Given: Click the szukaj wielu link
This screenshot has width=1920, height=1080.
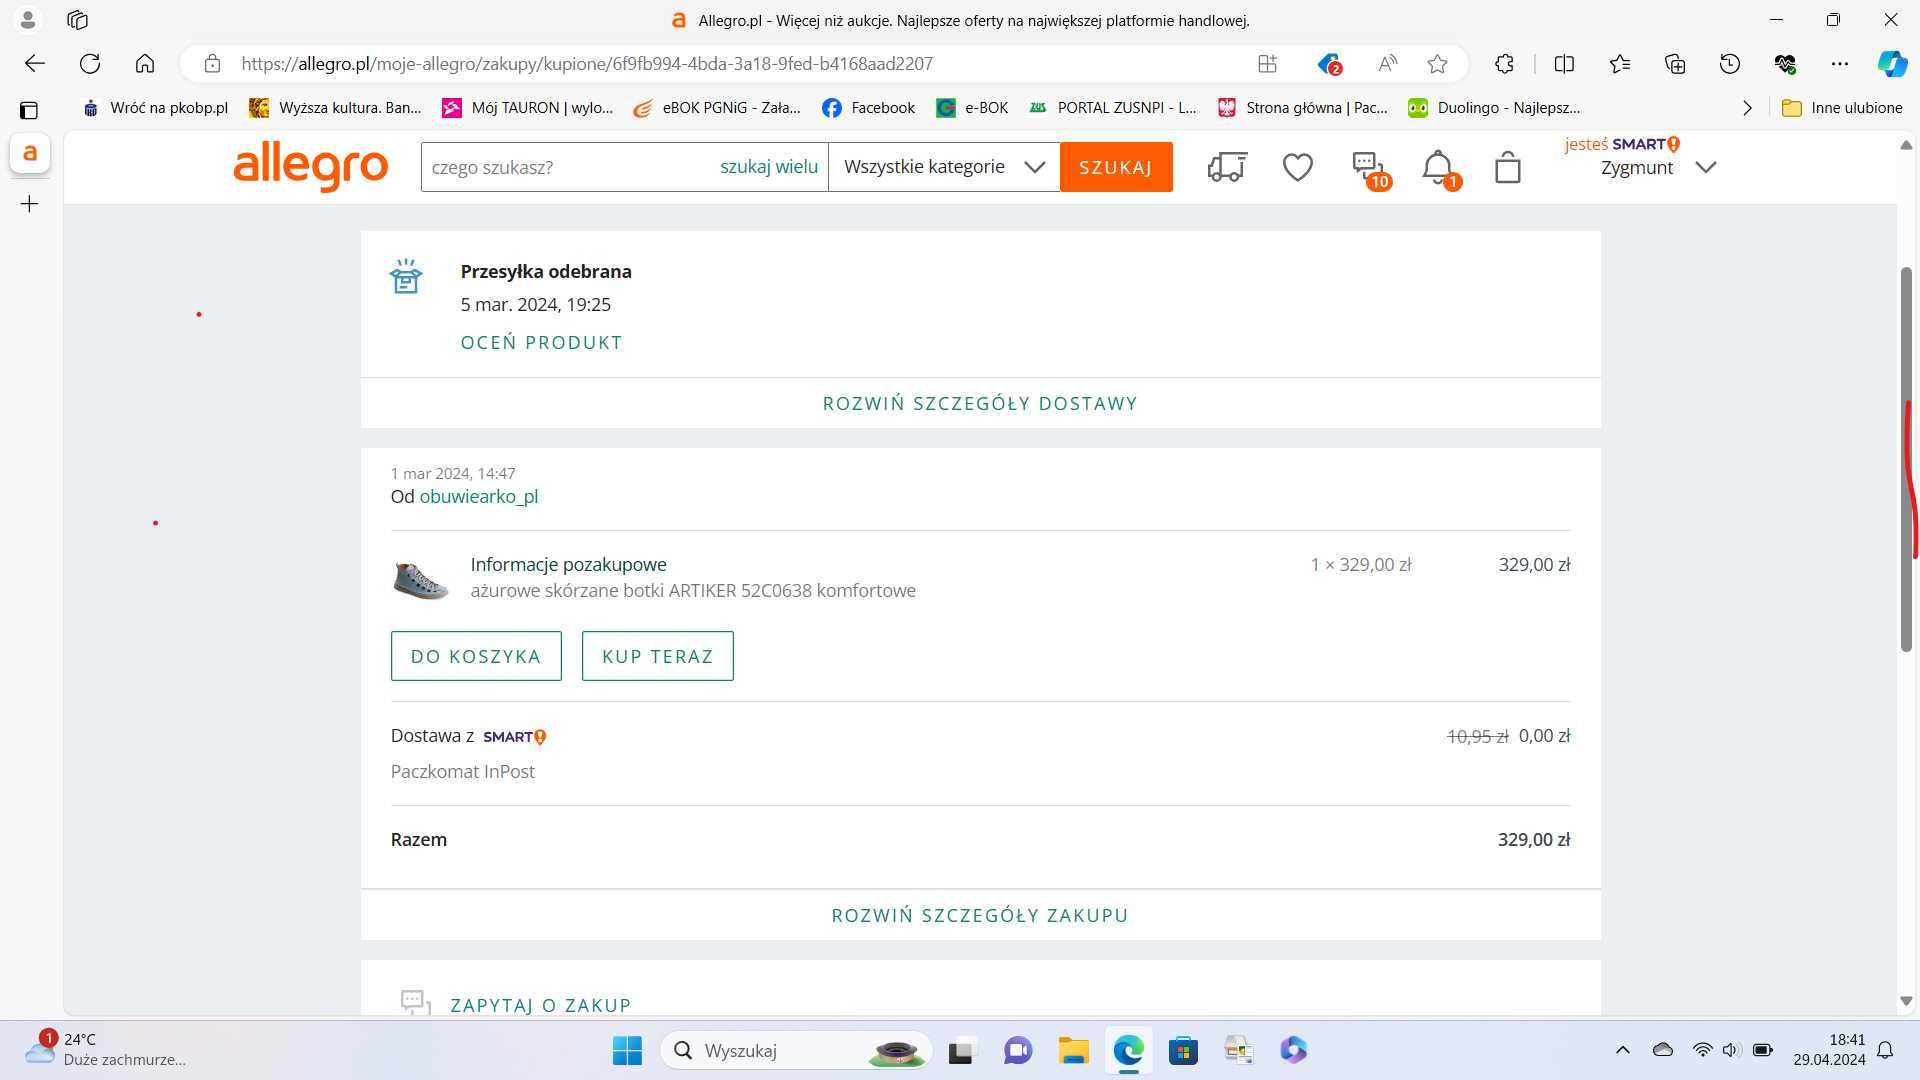Looking at the screenshot, I should pos(769,167).
